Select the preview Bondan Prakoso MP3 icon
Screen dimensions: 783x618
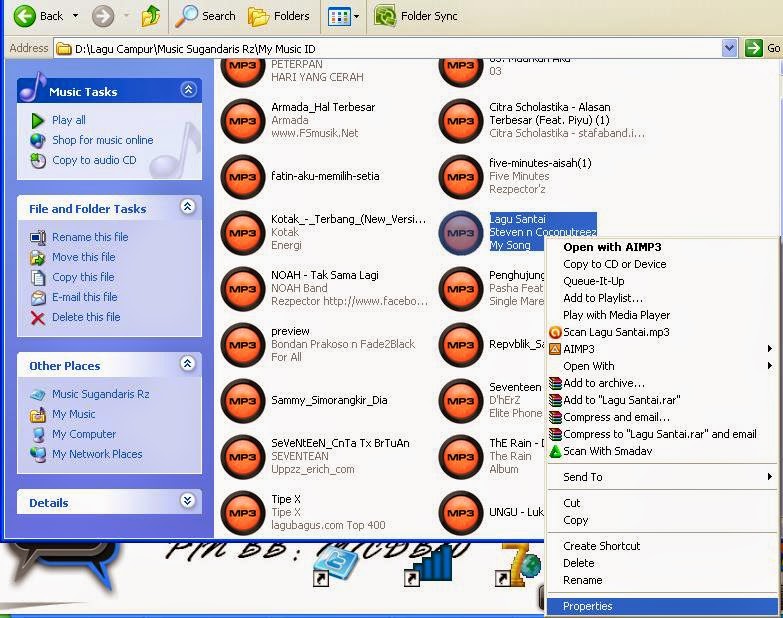(x=243, y=344)
